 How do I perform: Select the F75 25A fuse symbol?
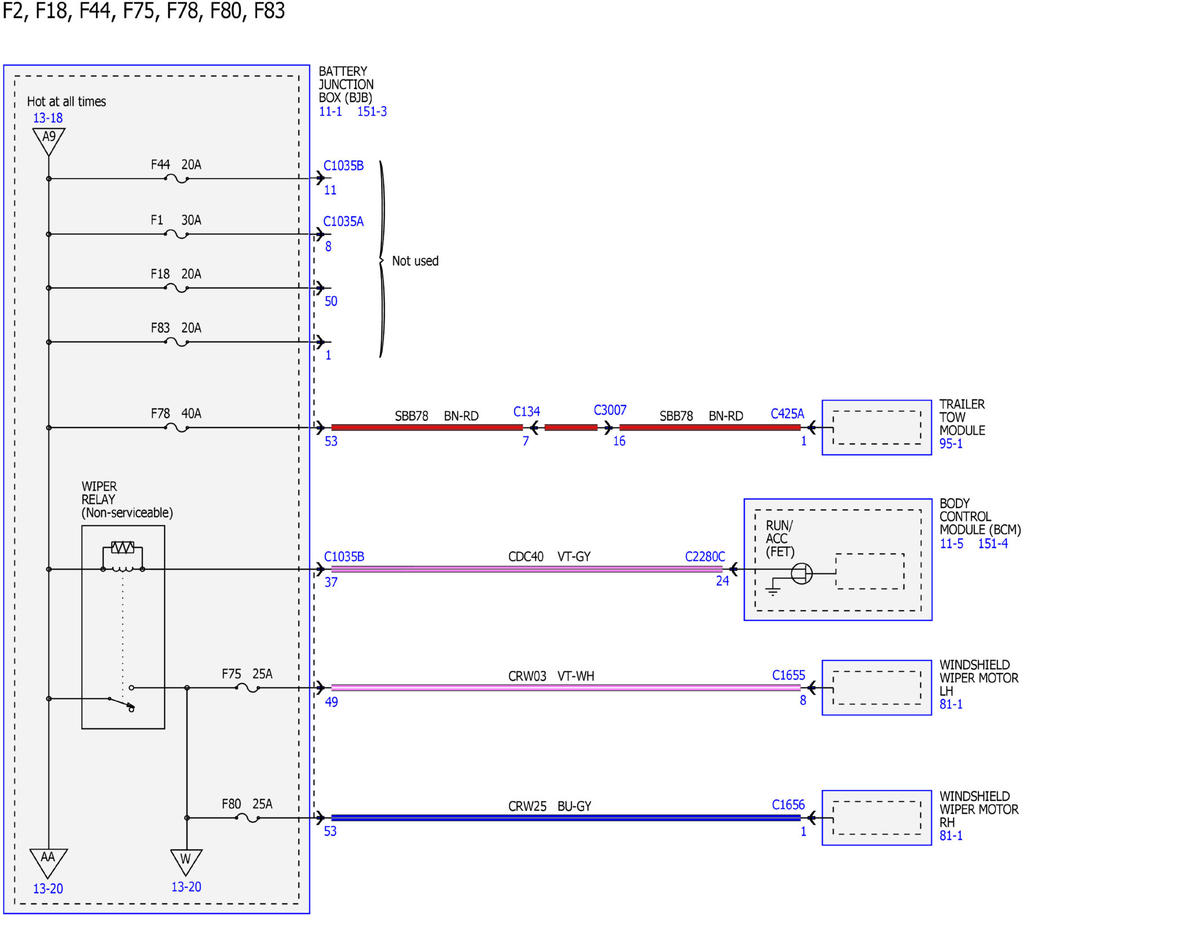pos(247,688)
